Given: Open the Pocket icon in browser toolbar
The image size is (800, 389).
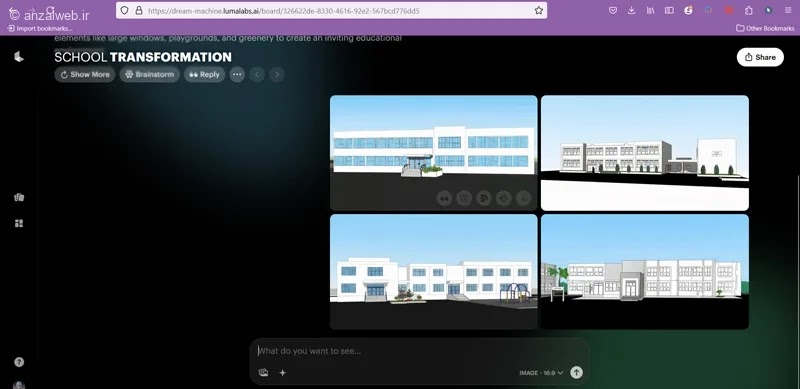Looking at the screenshot, I should point(613,10).
